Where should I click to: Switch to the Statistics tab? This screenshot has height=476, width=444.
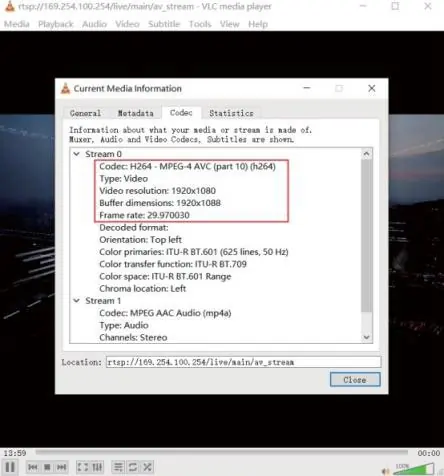231,113
